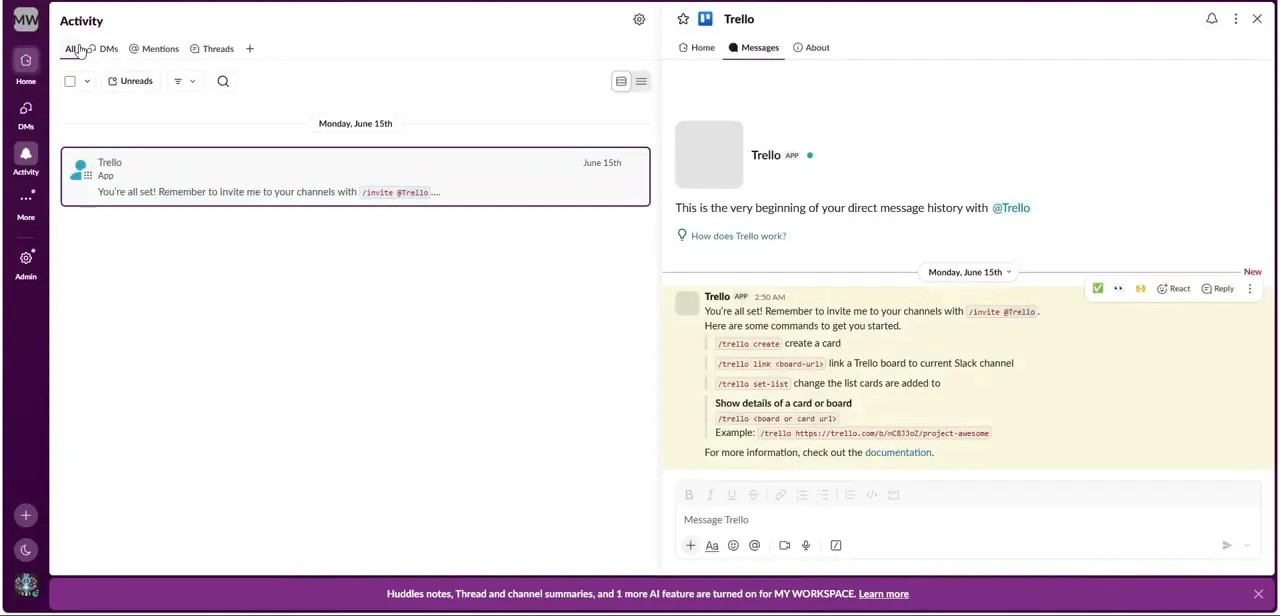The height and width of the screenshot is (616, 1280).
Task: React with the check mark emoji
Action: [x=1098, y=289]
